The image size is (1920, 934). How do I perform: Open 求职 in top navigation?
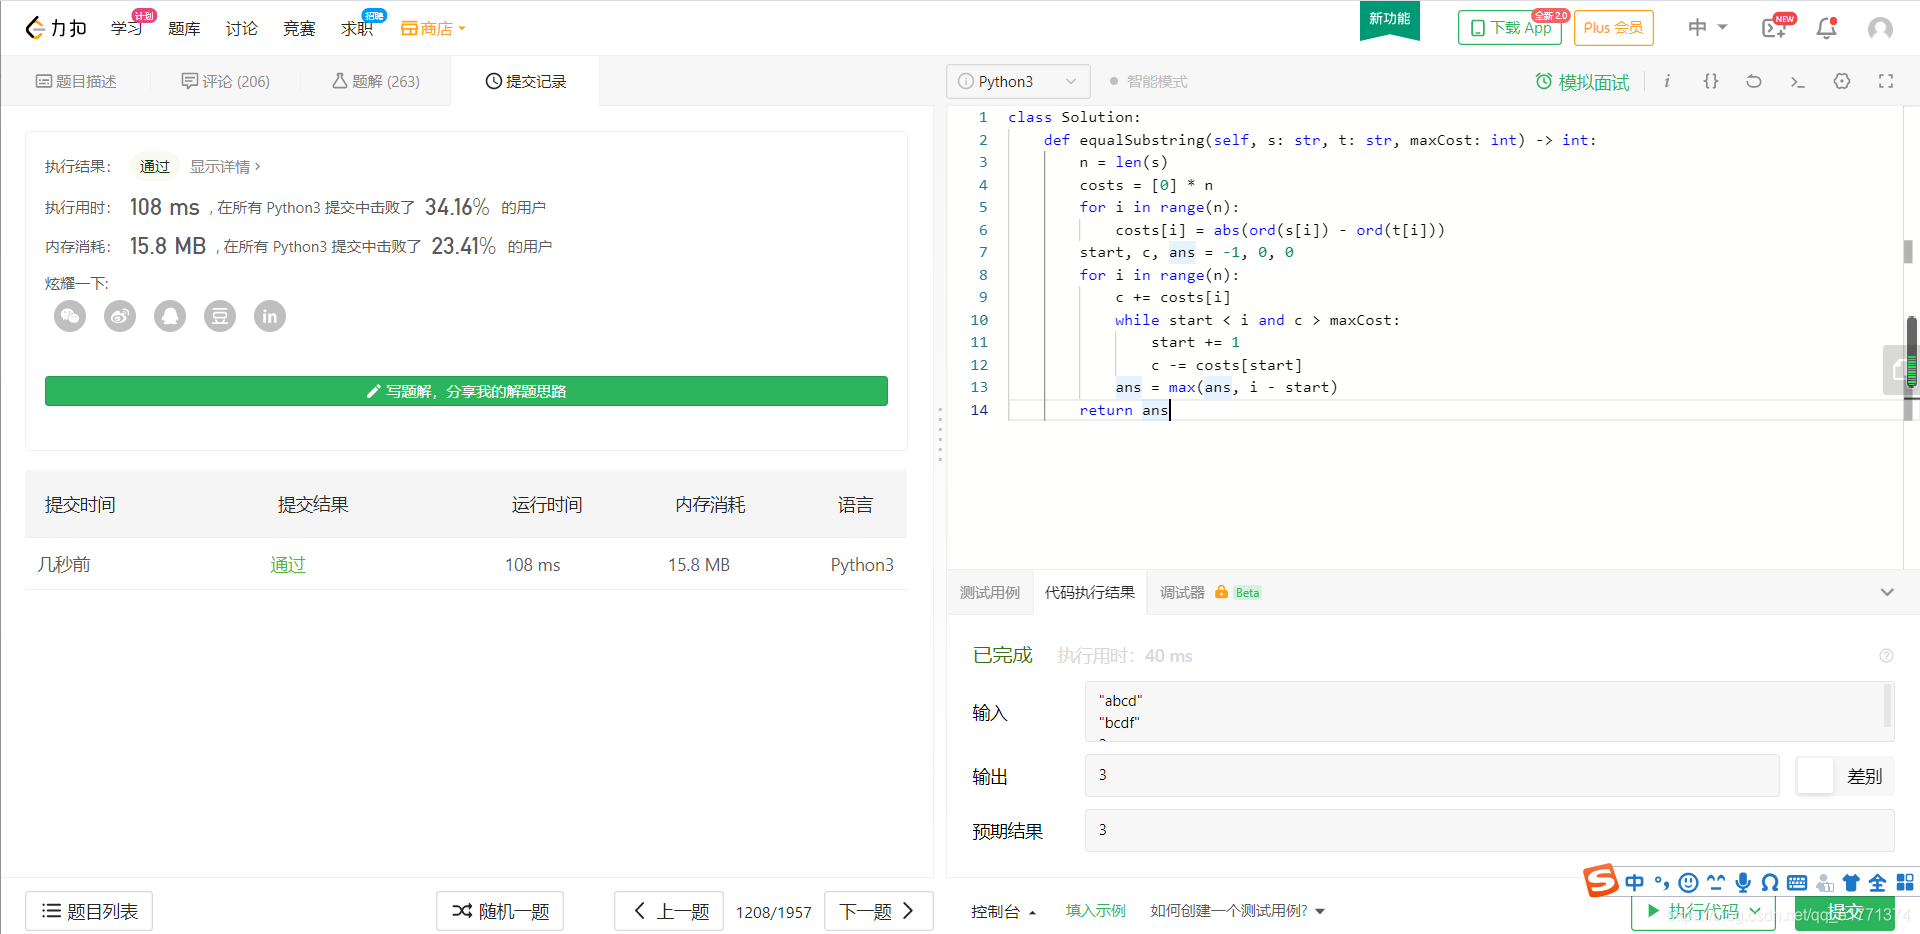[356, 28]
